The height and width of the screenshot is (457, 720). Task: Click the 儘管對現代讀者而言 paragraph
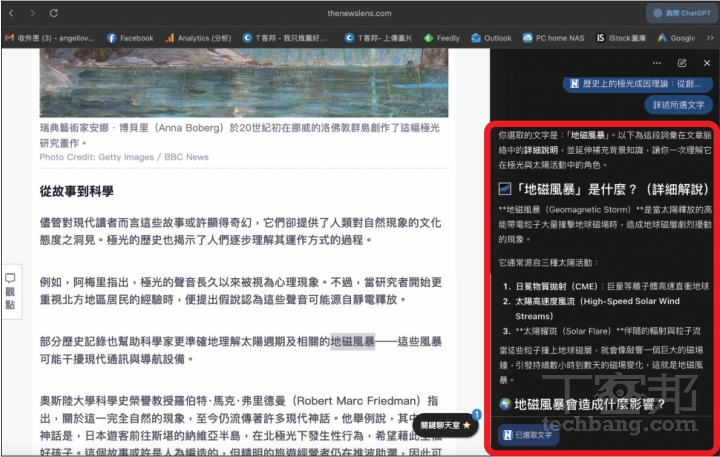241,231
